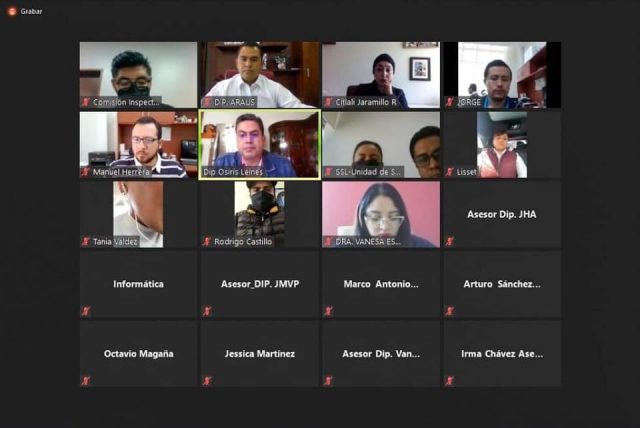
Task: Click the Irma Chávez Ase... participant tile
Action: pyautogui.click(x=502, y=354)
